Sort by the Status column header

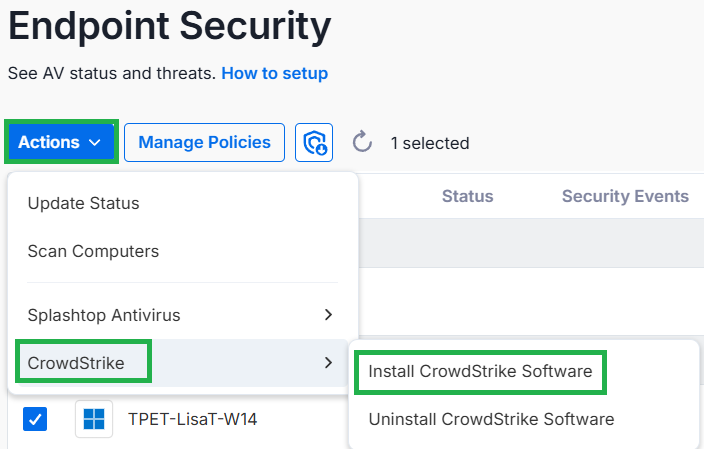point(467,196)
